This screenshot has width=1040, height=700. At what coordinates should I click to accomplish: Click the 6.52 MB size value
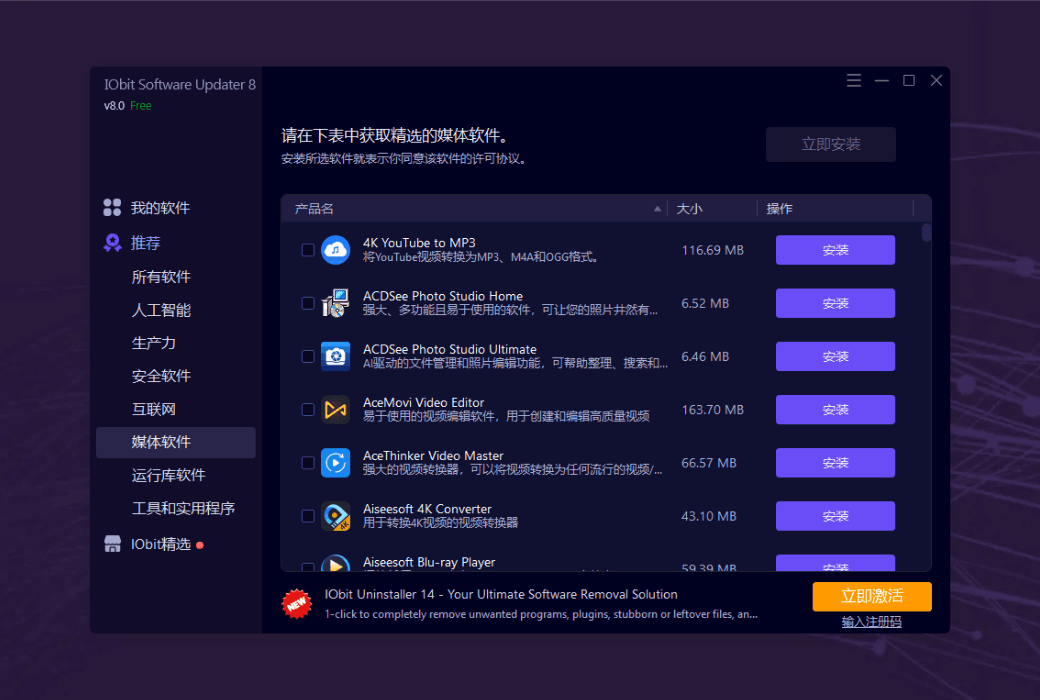pos(705,303)
